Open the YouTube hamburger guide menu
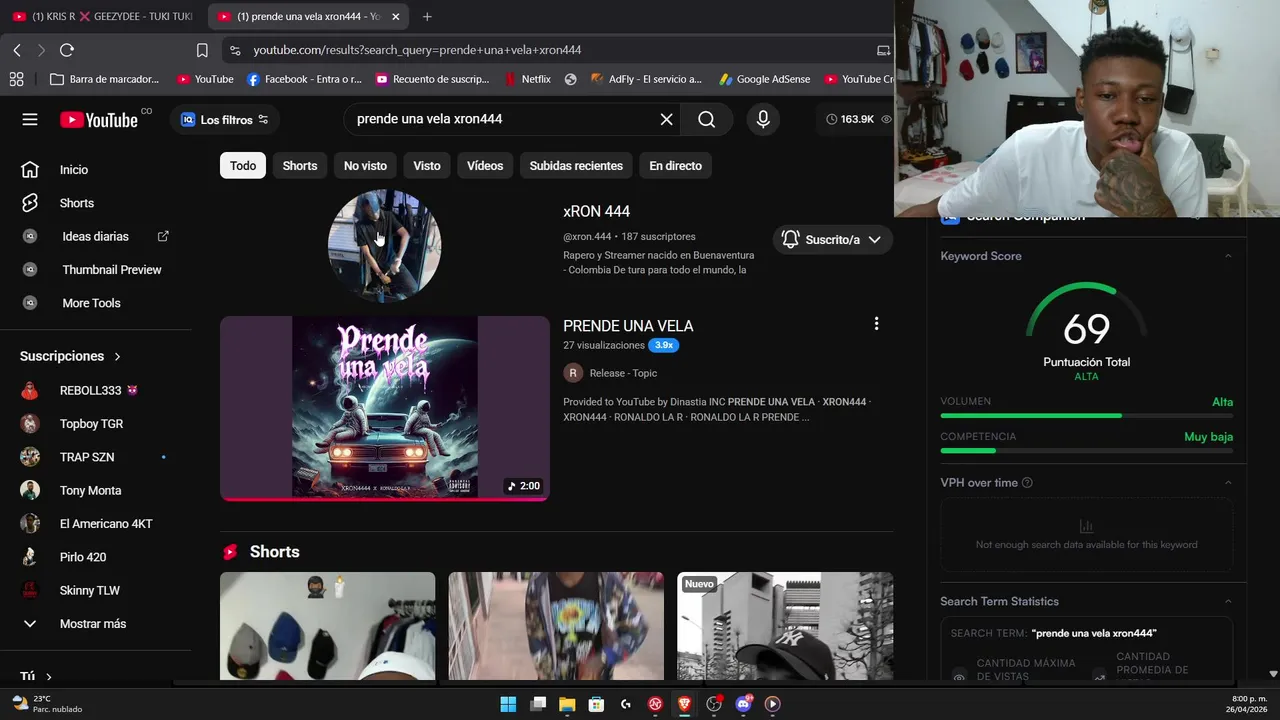The width and height of the screenshot is (1280, 720). point(30,119)
